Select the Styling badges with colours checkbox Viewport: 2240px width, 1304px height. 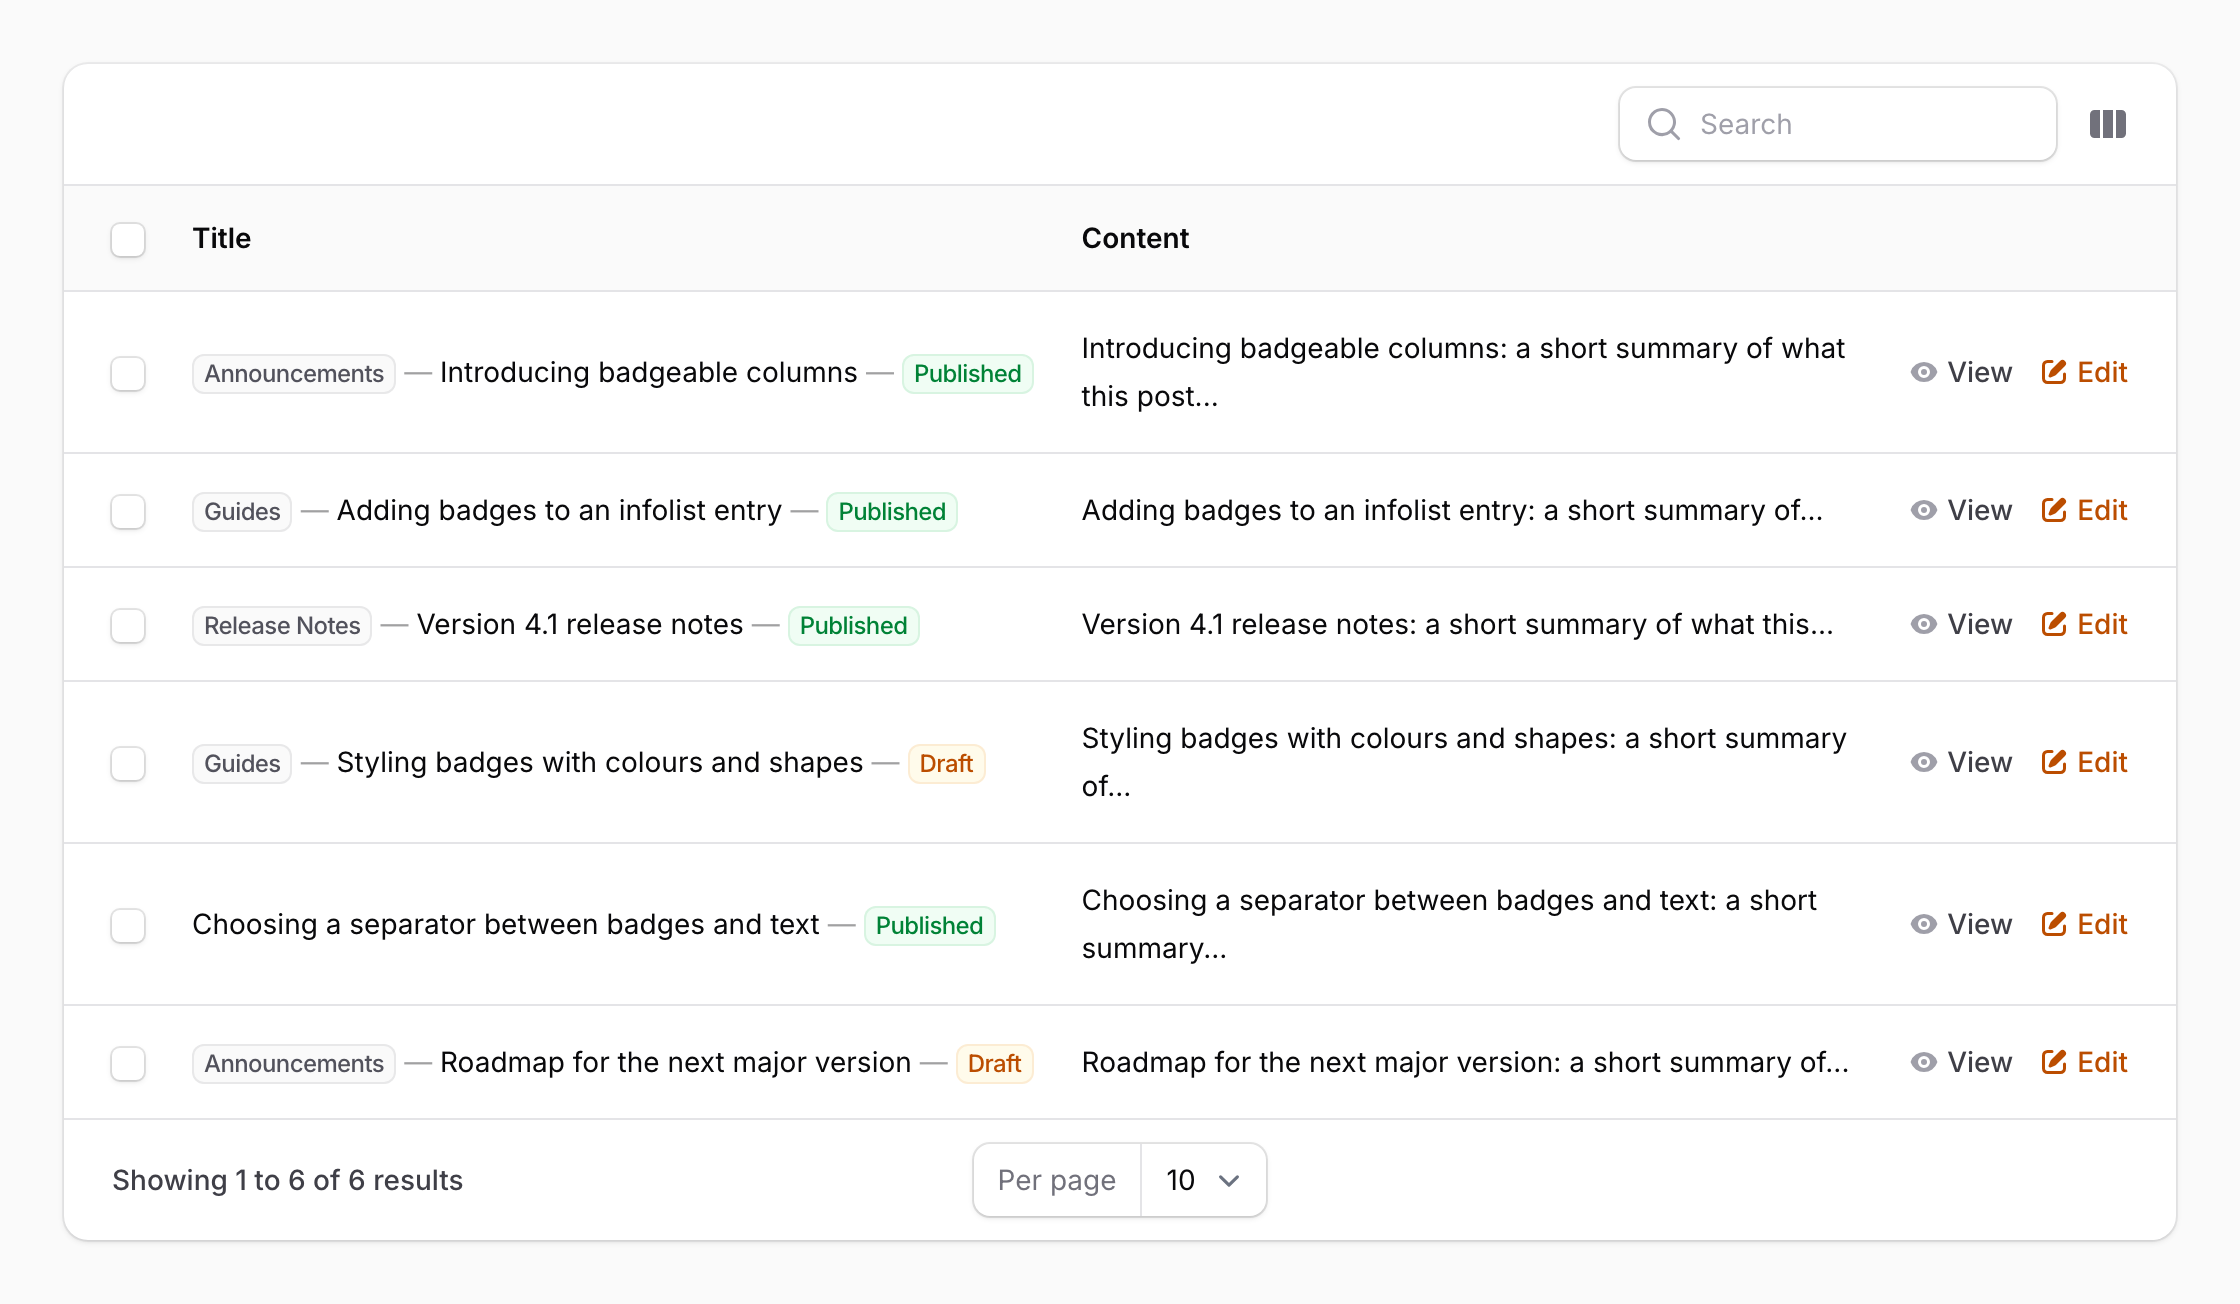(128, 763)
